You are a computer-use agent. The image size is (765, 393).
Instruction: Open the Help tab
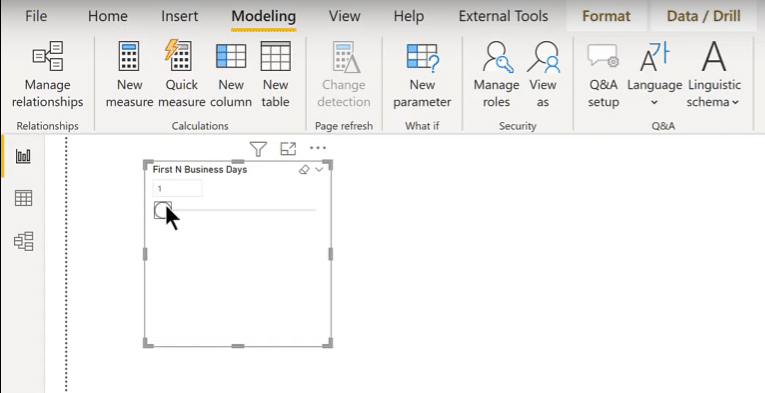click(409, 16)
